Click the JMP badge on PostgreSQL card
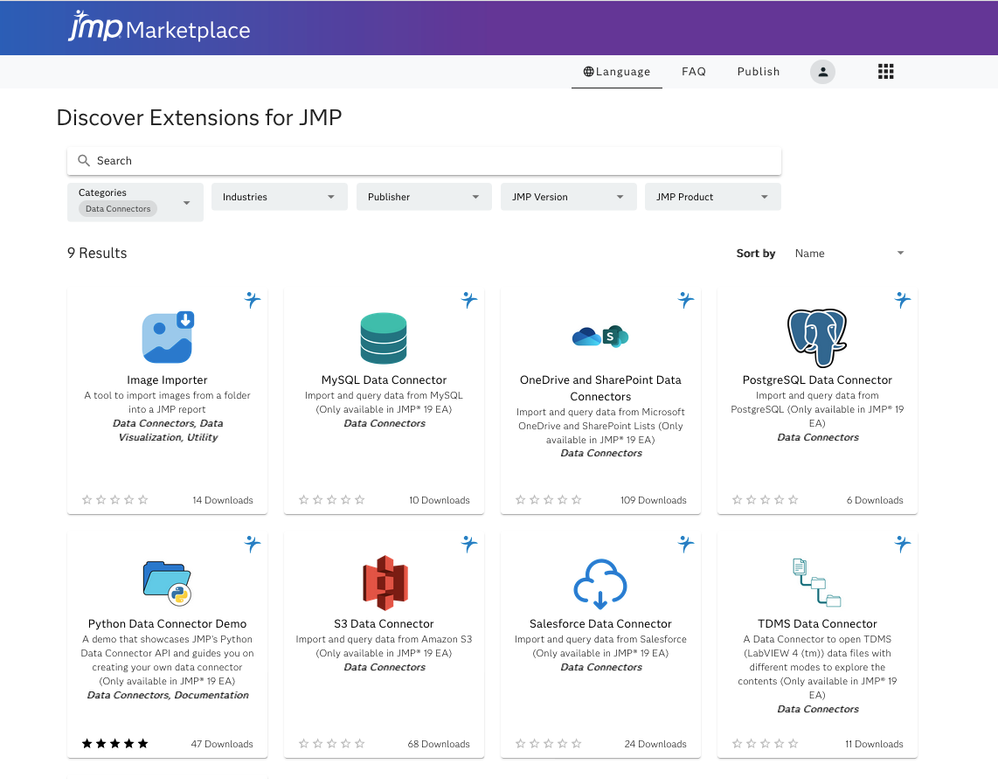 coord(903,299)
